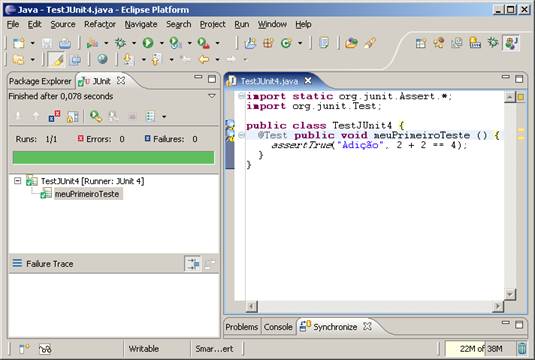535x360 pixels.
Task: Click the Next Annotation icon
Action: 128,60
